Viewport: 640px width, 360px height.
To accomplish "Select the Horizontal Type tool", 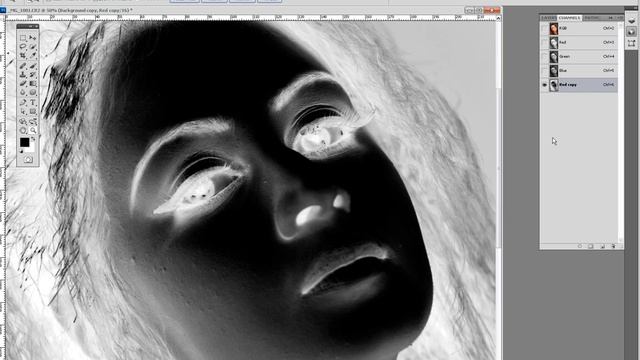I will coord(33,102).
